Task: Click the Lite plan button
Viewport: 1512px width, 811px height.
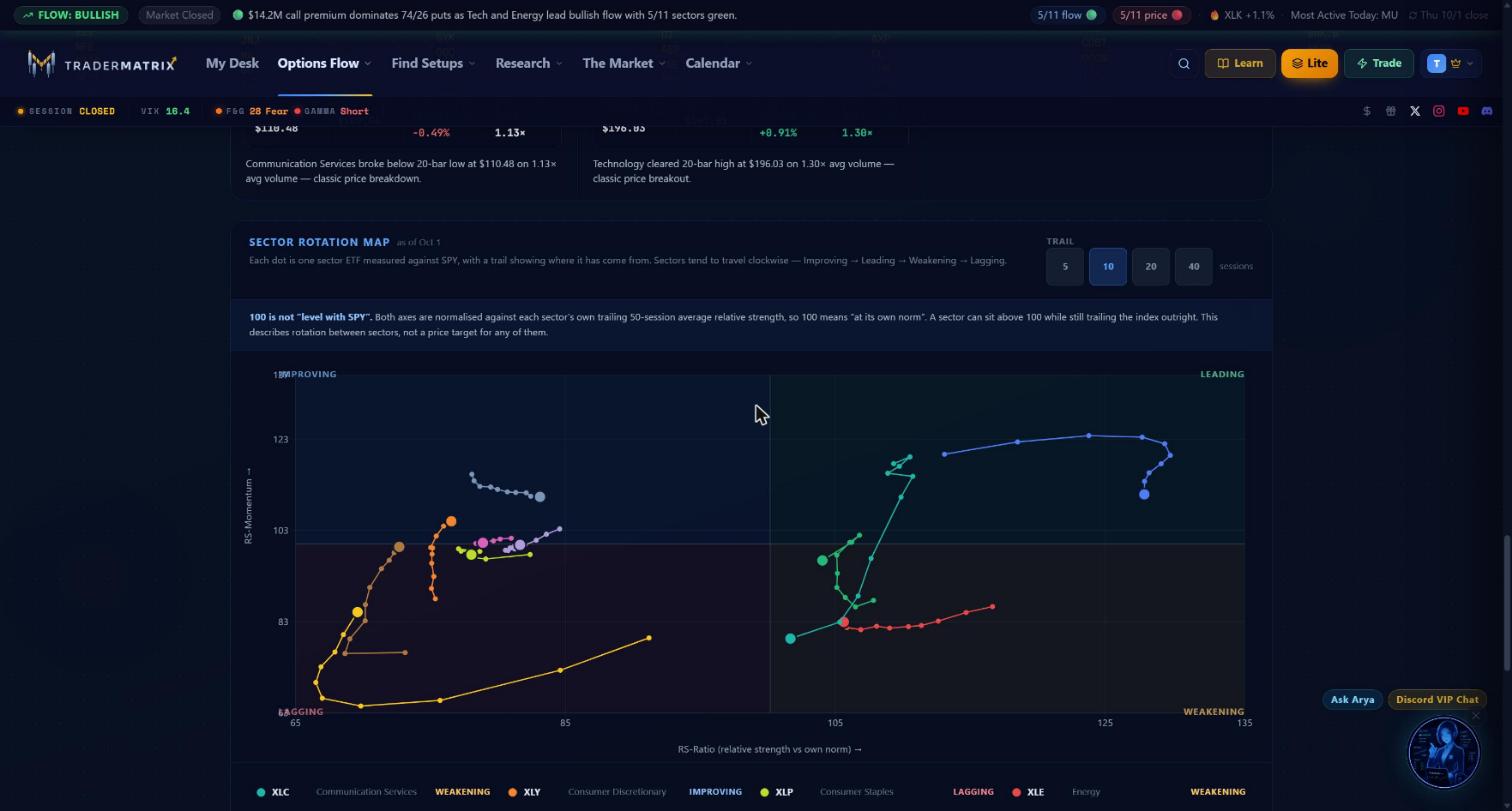Action: 1309,63
